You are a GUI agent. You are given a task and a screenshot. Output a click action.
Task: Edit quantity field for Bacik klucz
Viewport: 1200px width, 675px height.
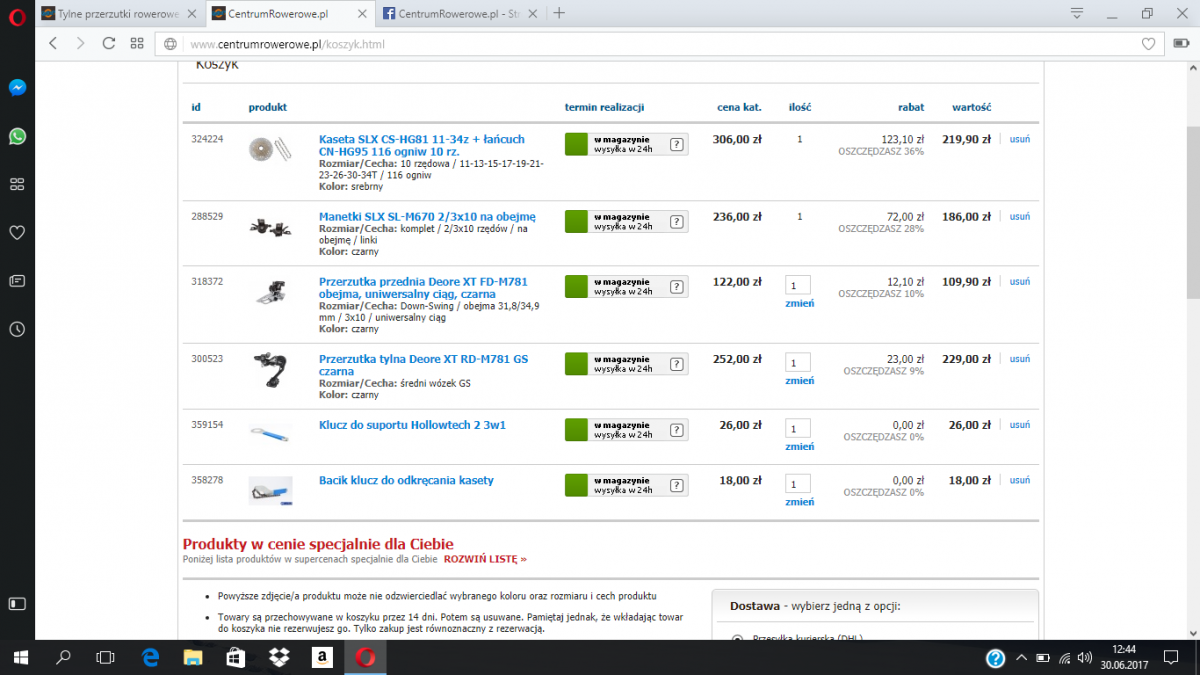pyautogui.click(x=798, y=484)
